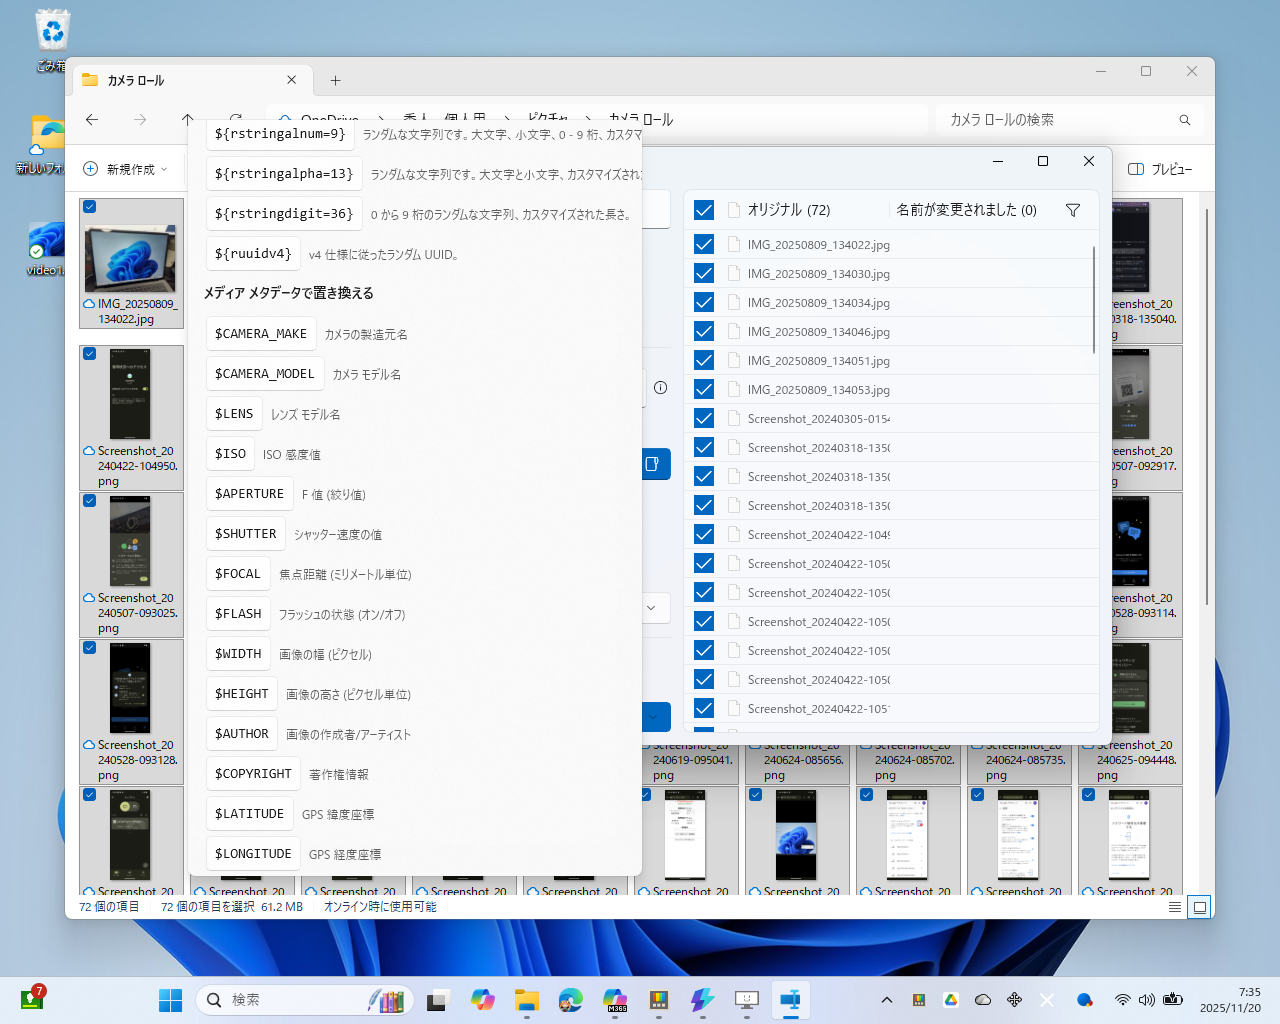Insert the $CAMERA_MAKE metadata pattern
The height and width of the screenshot is (1024, 1280).
coord(261,333)
